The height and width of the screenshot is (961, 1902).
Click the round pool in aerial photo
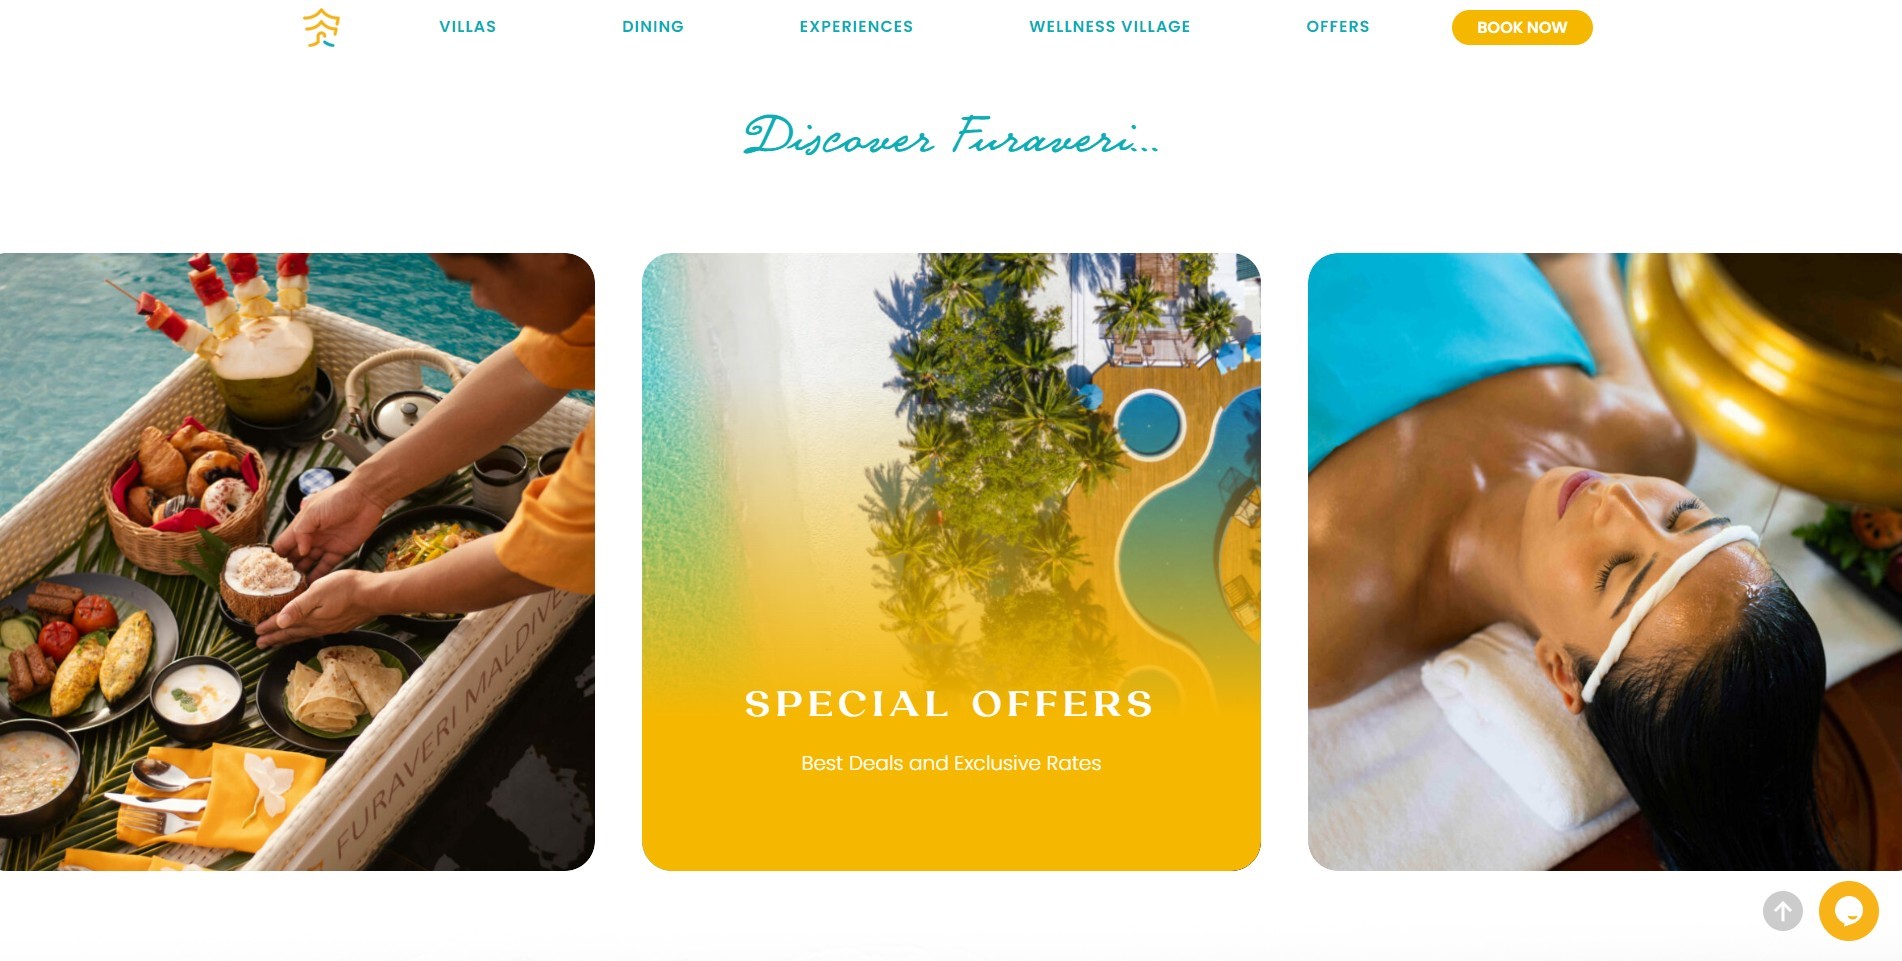click(x=1148, y=424)
